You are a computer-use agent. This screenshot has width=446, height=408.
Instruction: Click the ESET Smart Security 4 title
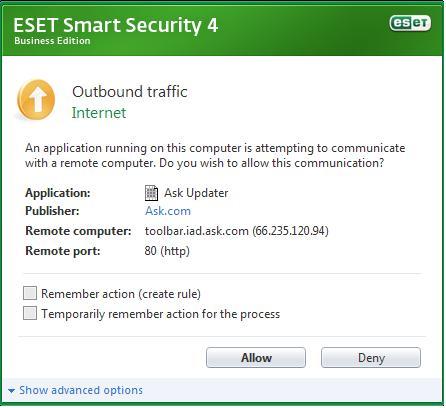(116, 25)
